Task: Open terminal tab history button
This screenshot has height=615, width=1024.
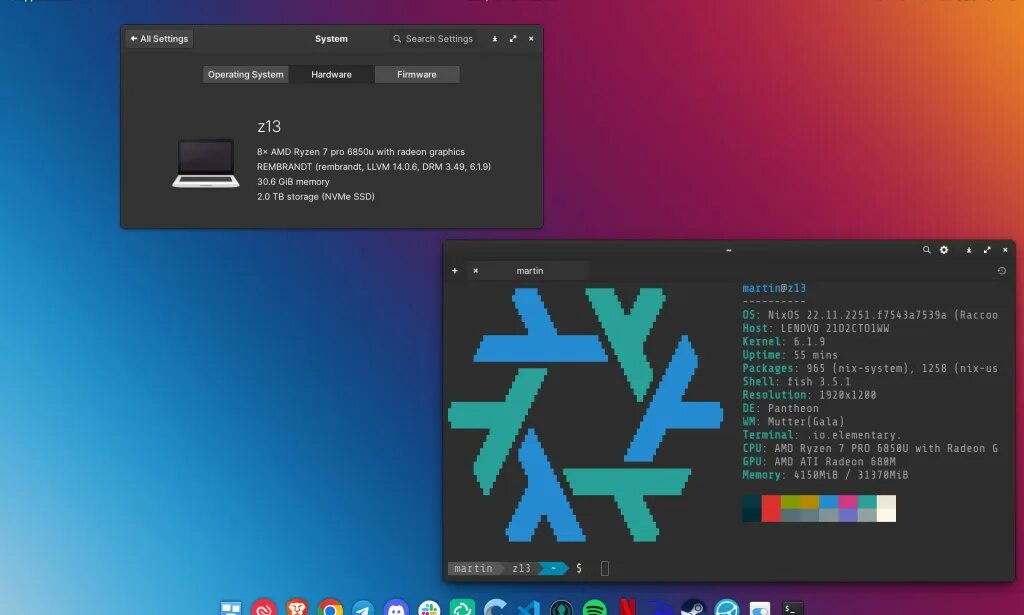Action: pos(1001,270)
